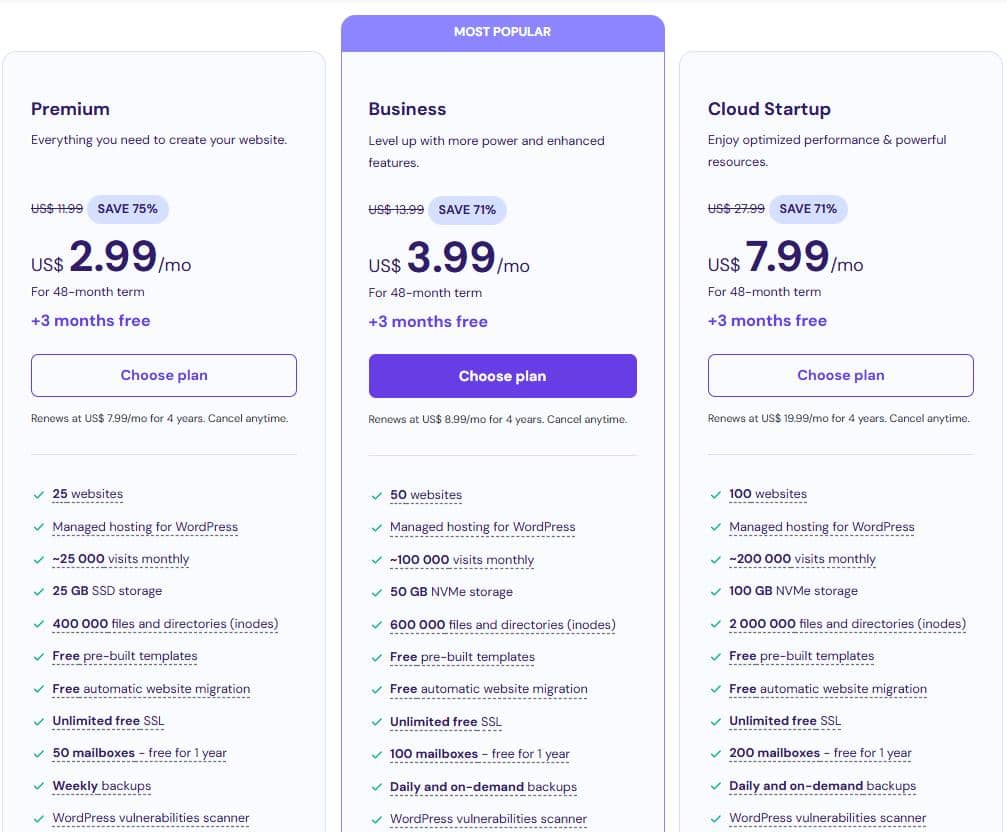Click checkmark next to Business 50 websites

pyautogui.click(x=376, y=495)
